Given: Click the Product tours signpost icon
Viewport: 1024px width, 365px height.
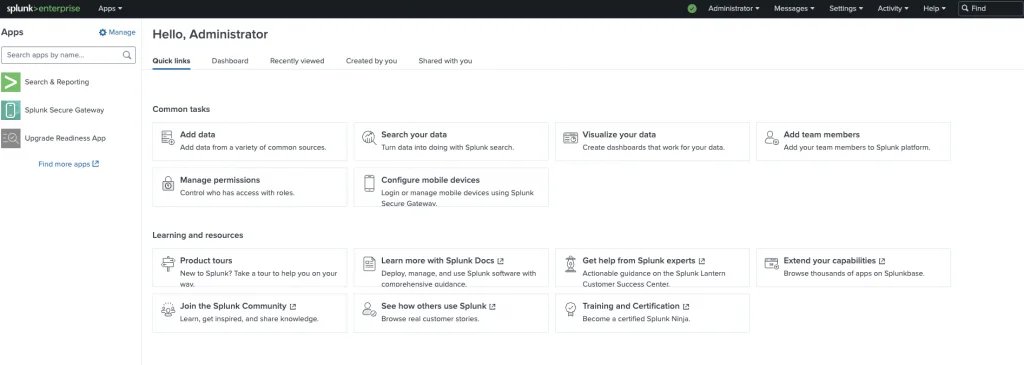Looking at the screenshot, I should click(x=168, y=264).
